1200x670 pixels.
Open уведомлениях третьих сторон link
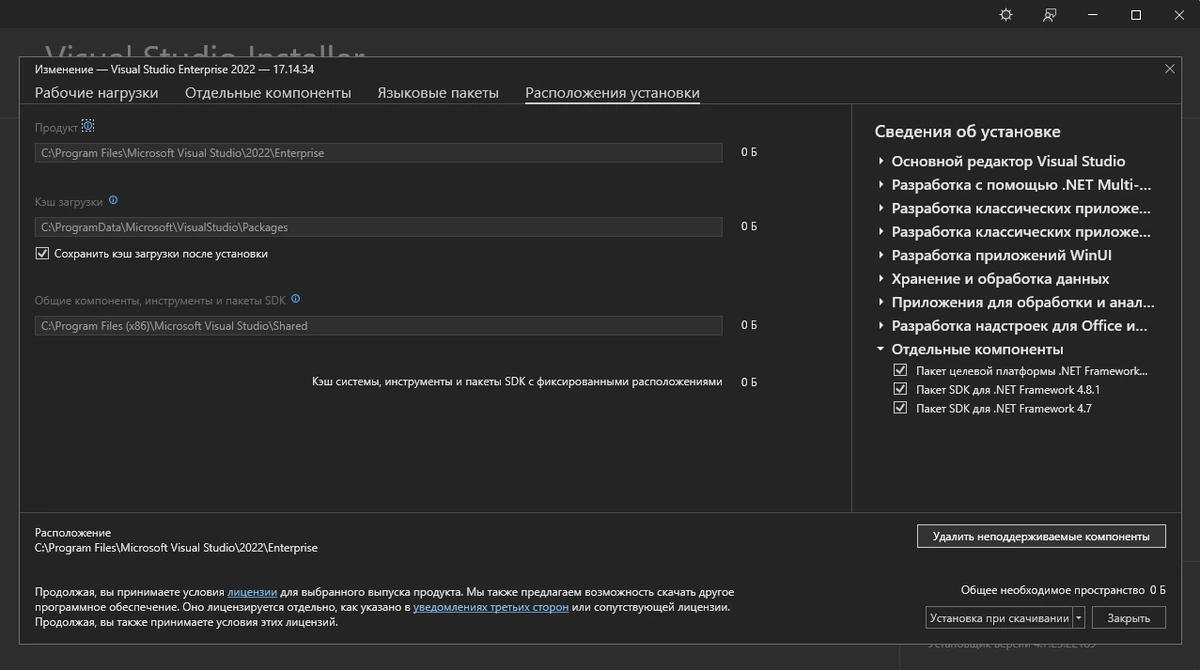(491, 607)
